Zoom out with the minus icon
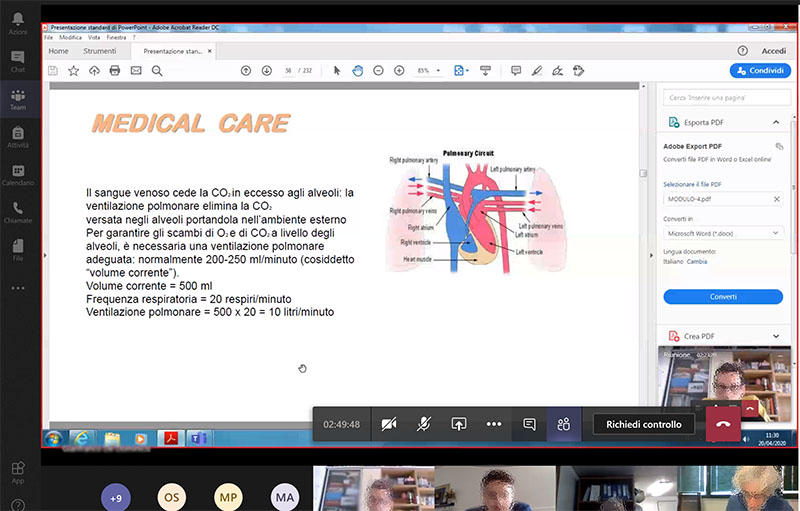 [378, 71]
